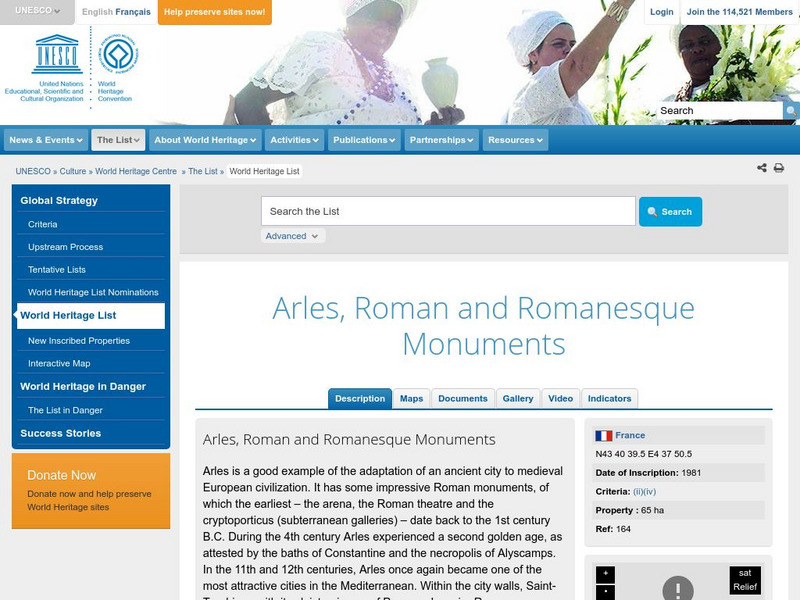The image size is (800, 600).
Task: Open the UNESCO dropdown at top
Action: tap(37, 11)
